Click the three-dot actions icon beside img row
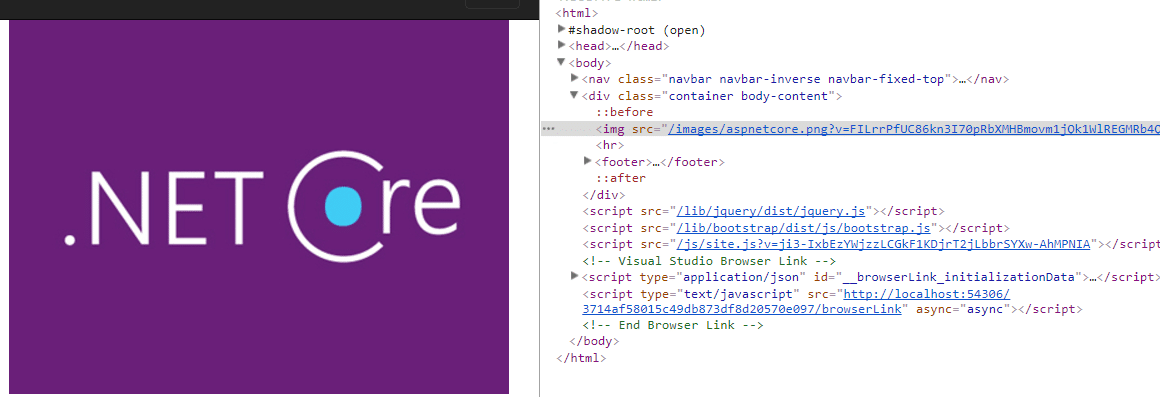The width and height of the screenshot is (1160, 397). click(548, 129)
